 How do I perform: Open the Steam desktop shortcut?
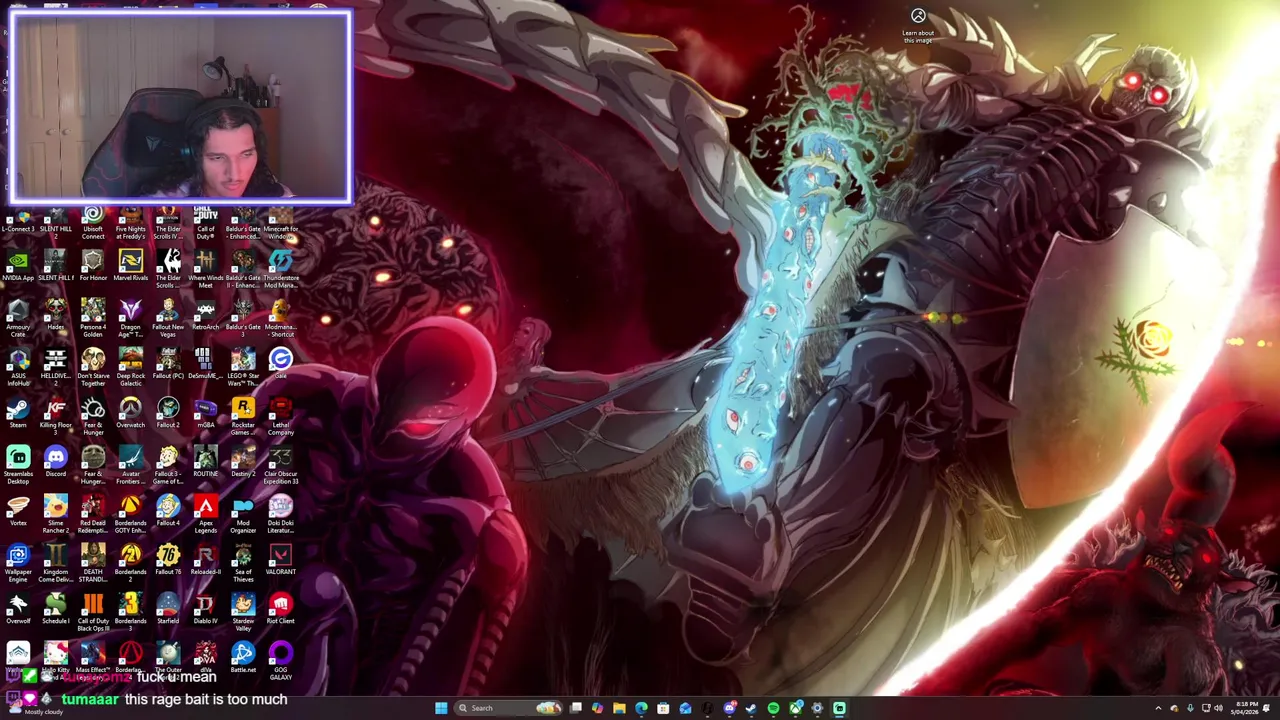pos(18,414)
